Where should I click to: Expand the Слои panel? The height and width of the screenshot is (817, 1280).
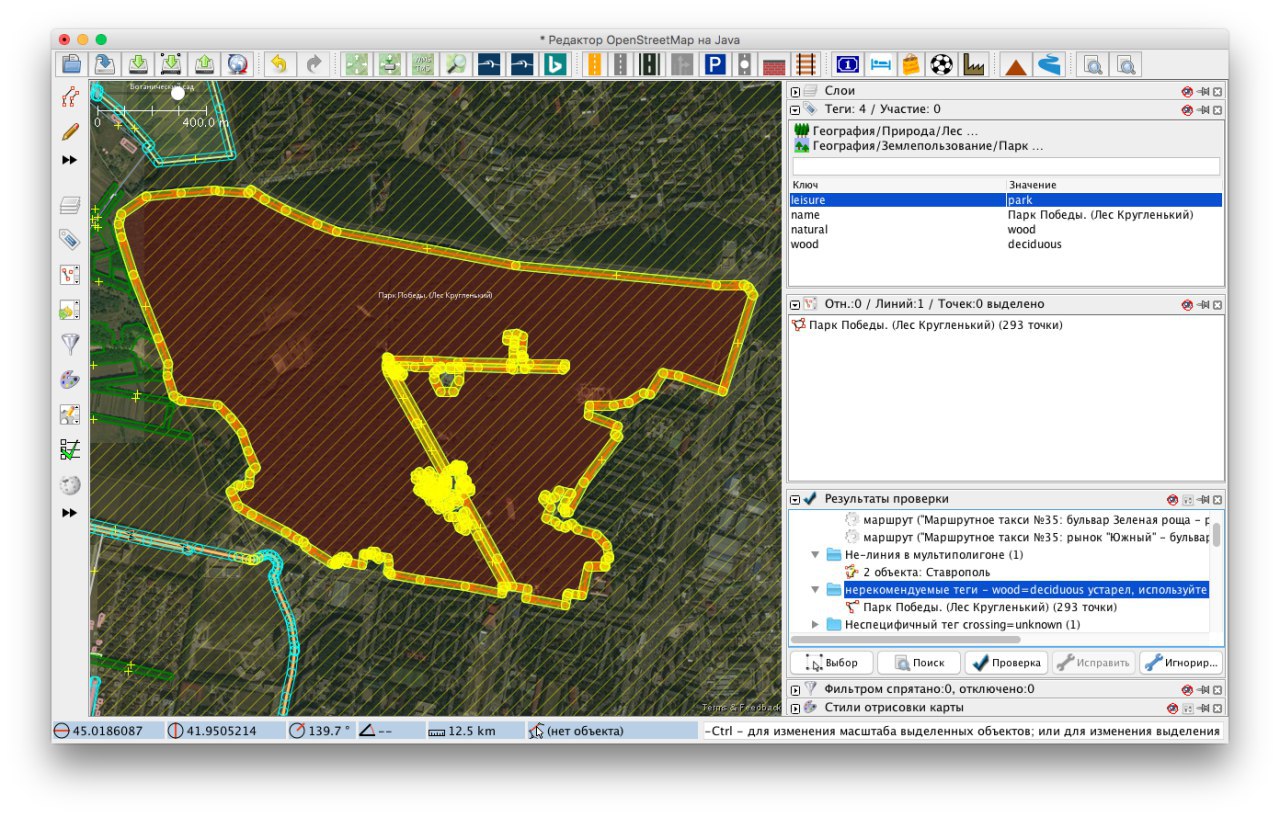(795, 91)
